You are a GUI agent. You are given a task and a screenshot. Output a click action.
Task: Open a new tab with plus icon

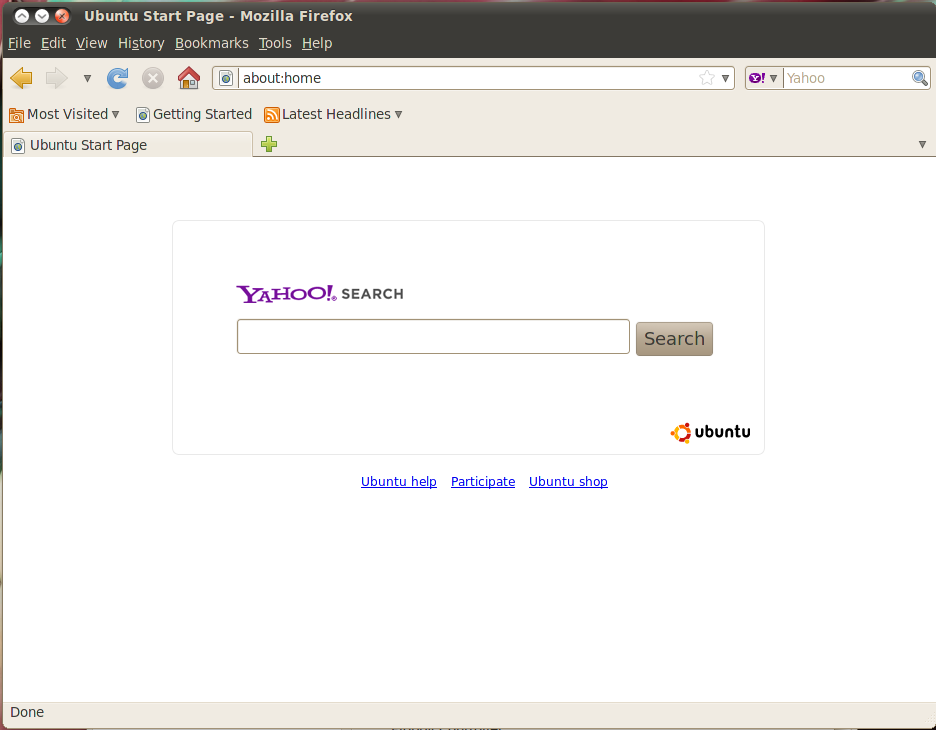tap(269, 144)
